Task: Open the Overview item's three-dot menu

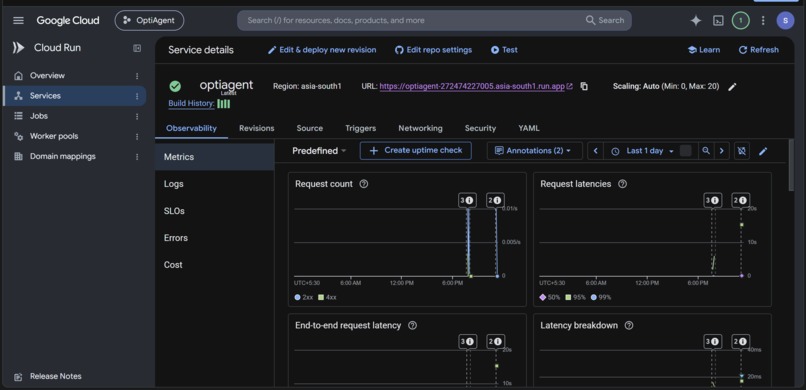Action: [x=137, y=76]
